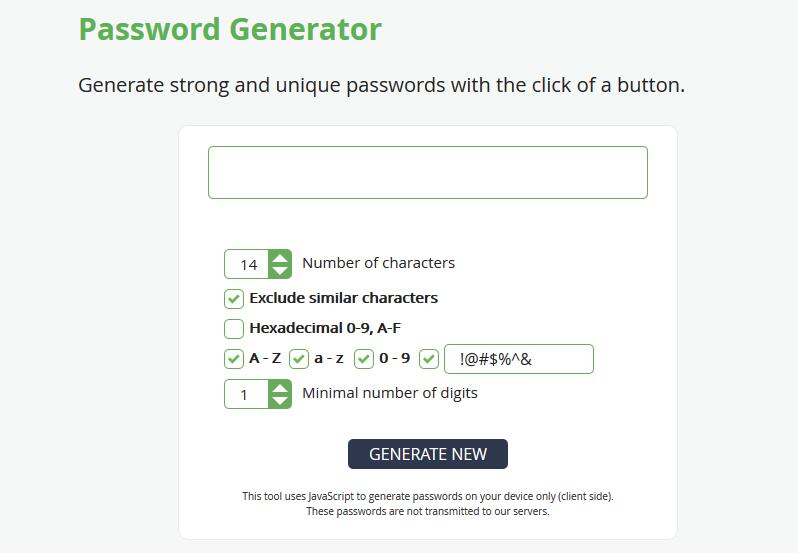Viewport: 798px width, 553px height.
Task: Click the Minimal number of digits label
Action: point(390,393)
